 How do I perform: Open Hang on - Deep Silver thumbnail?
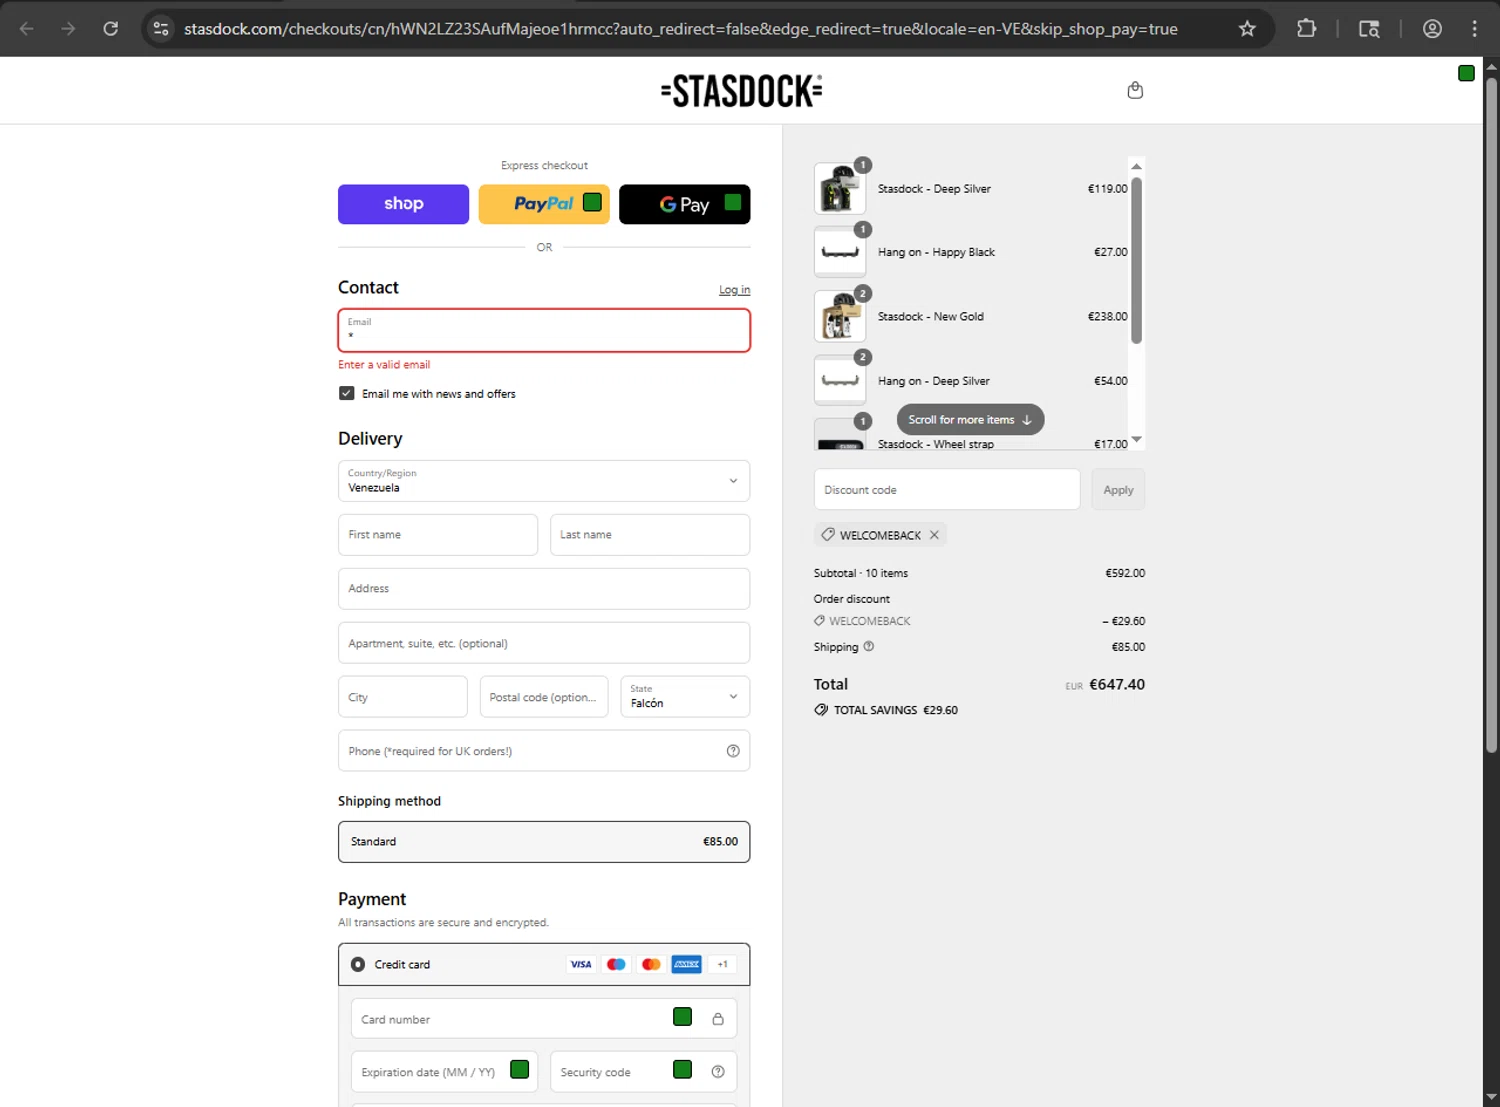point(840,380)
